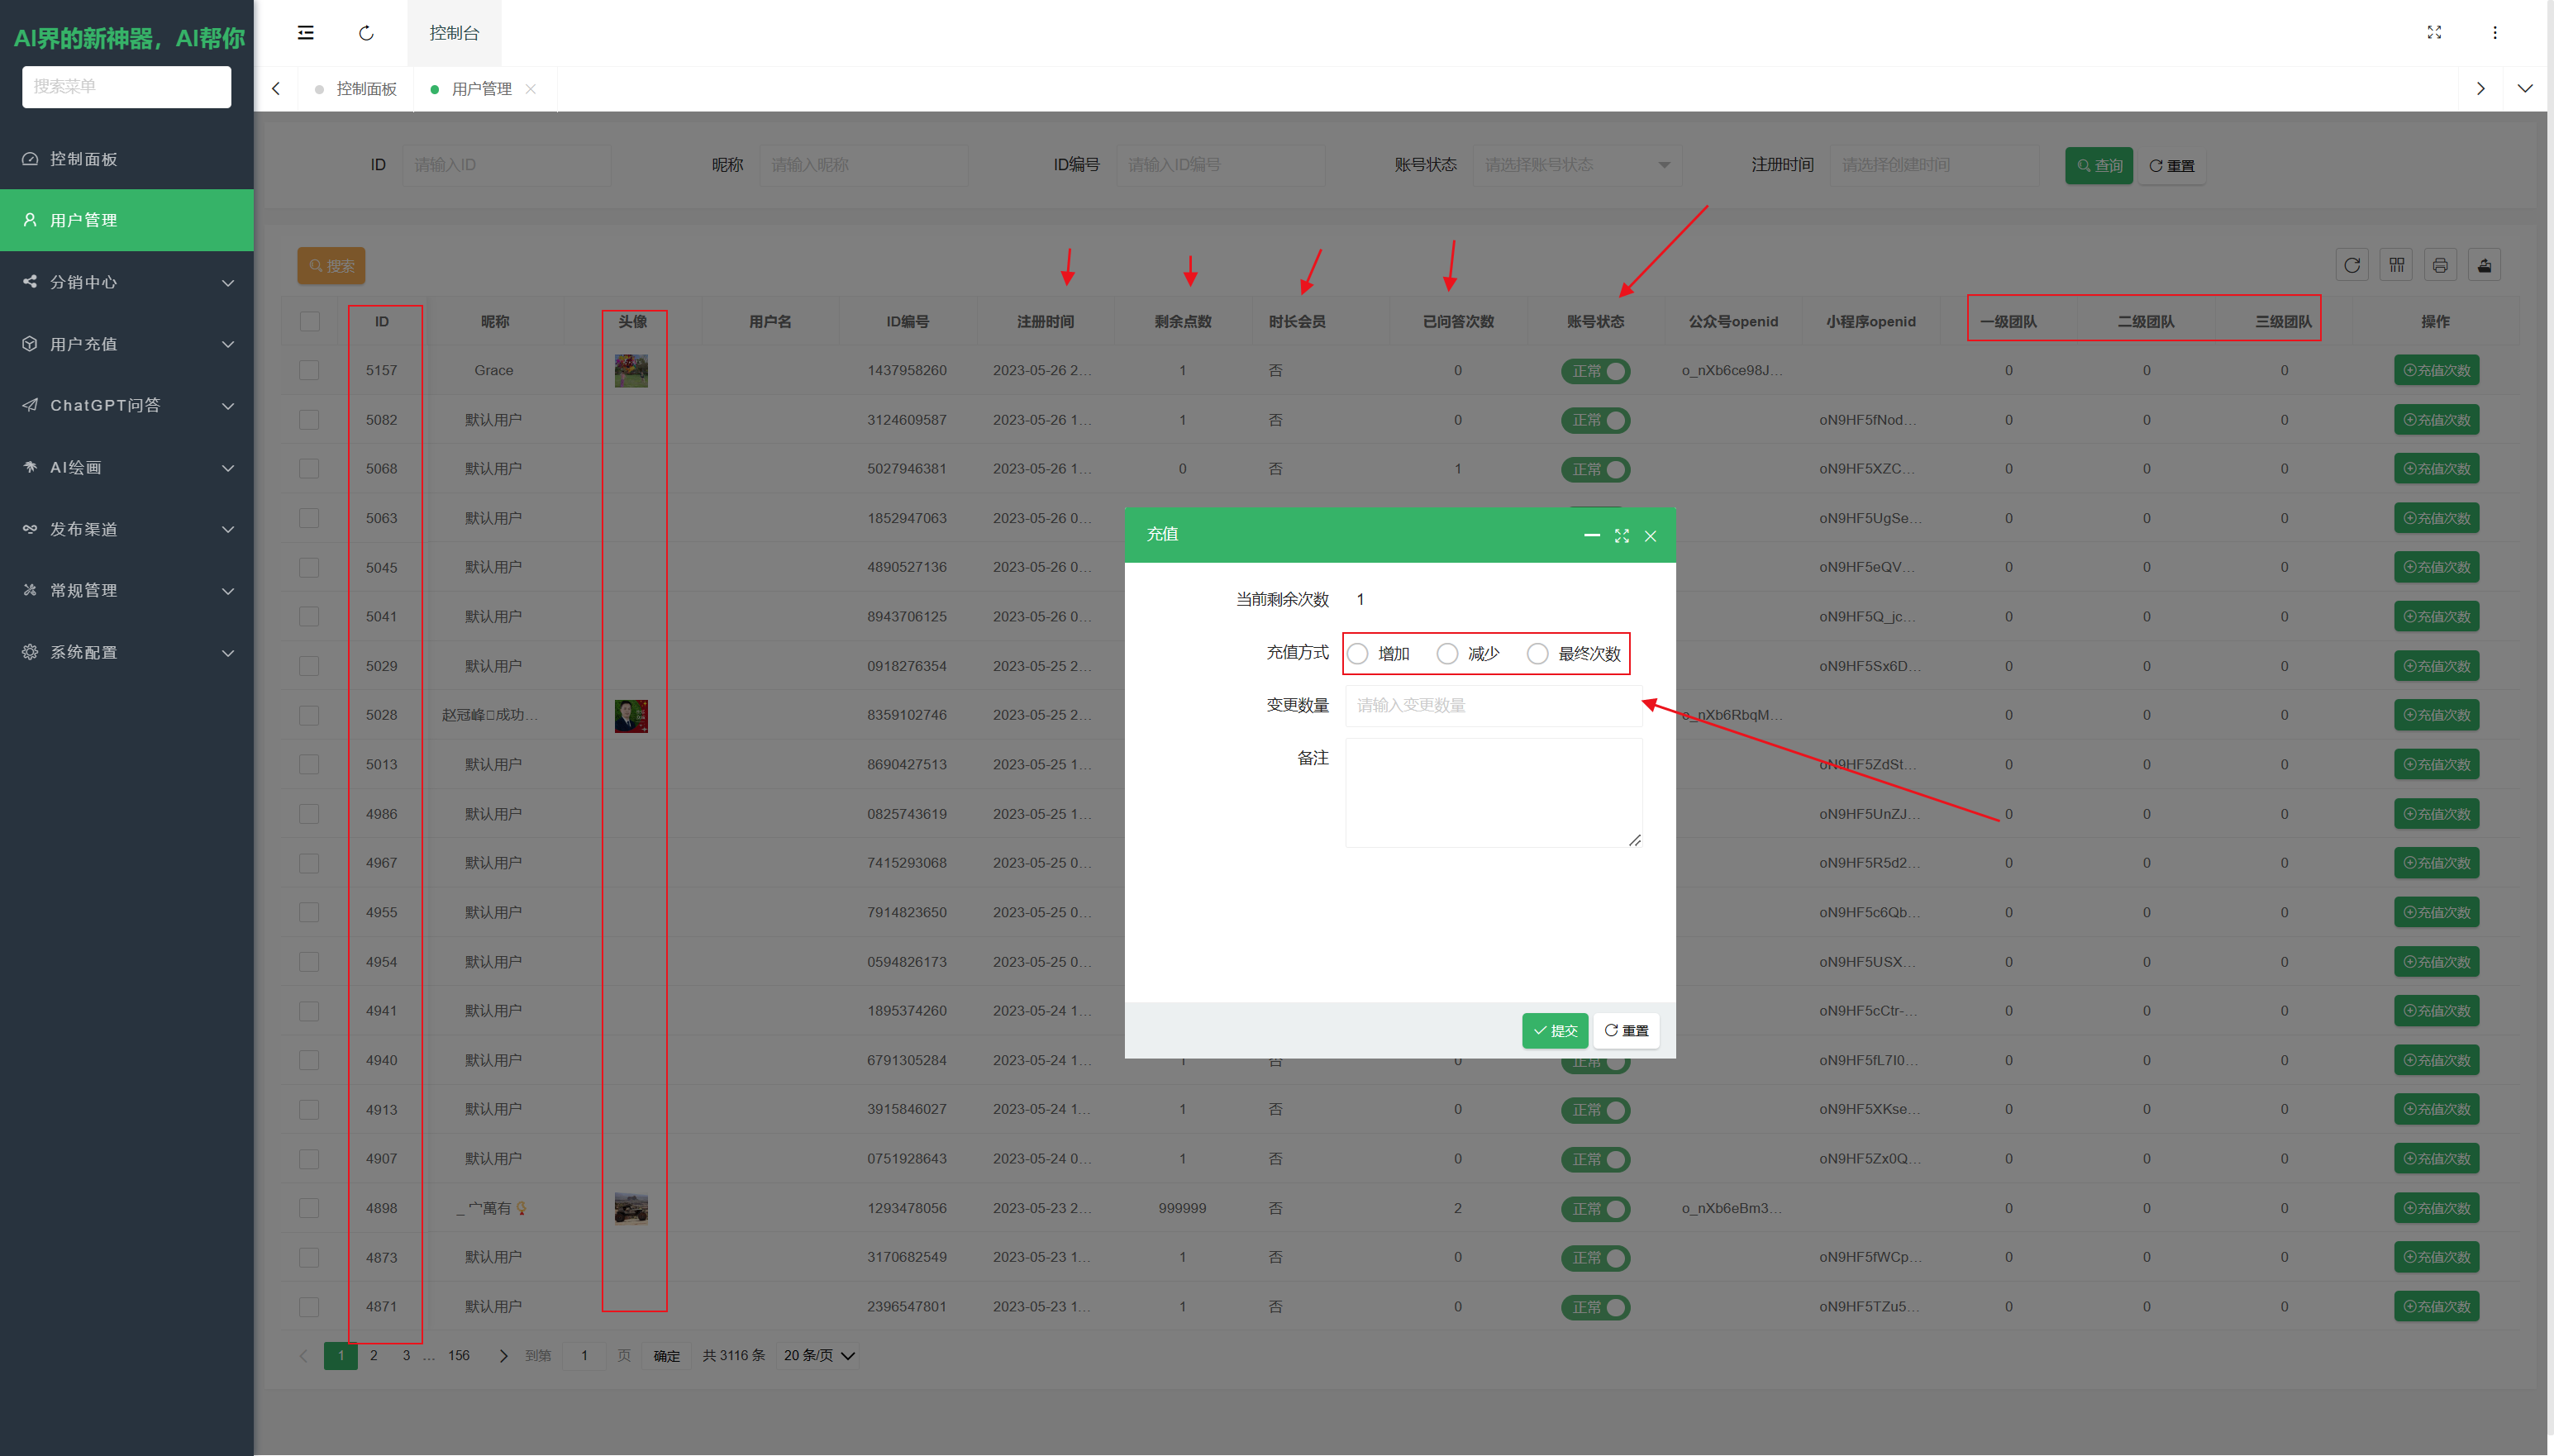Print the table with the printer icon
The height and width of the screenshot is (1456, 2554).
pyautogui.click(x=2441, y=265)
